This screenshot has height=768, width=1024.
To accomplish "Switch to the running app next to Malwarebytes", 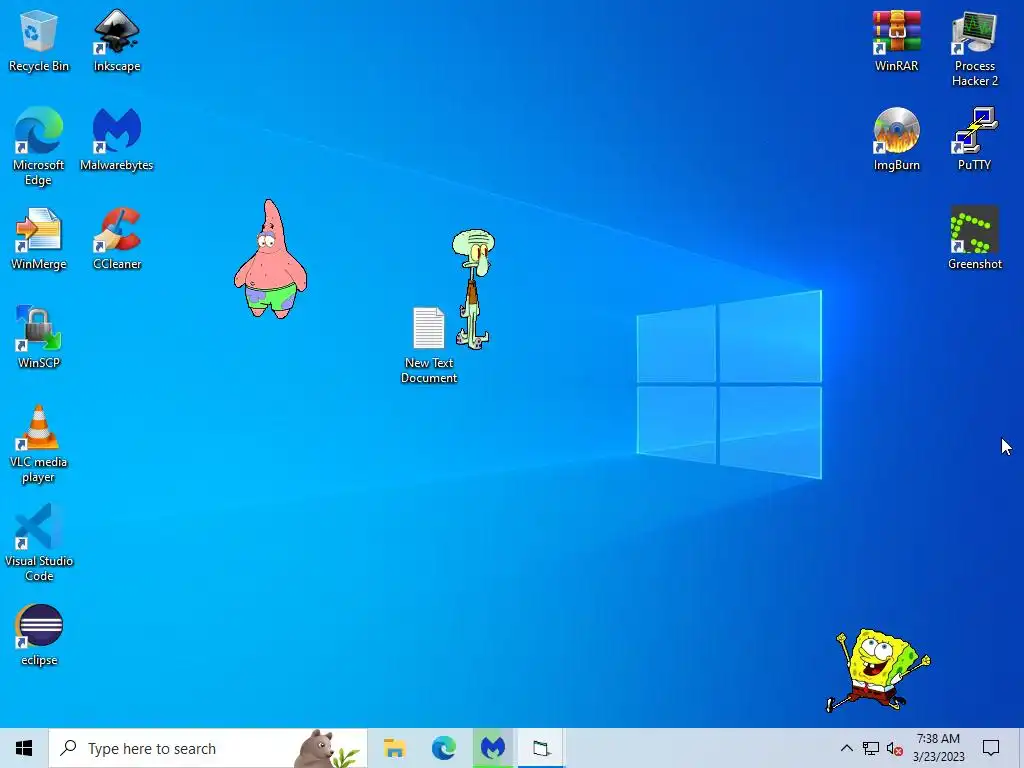I will (x=541, y=748).
